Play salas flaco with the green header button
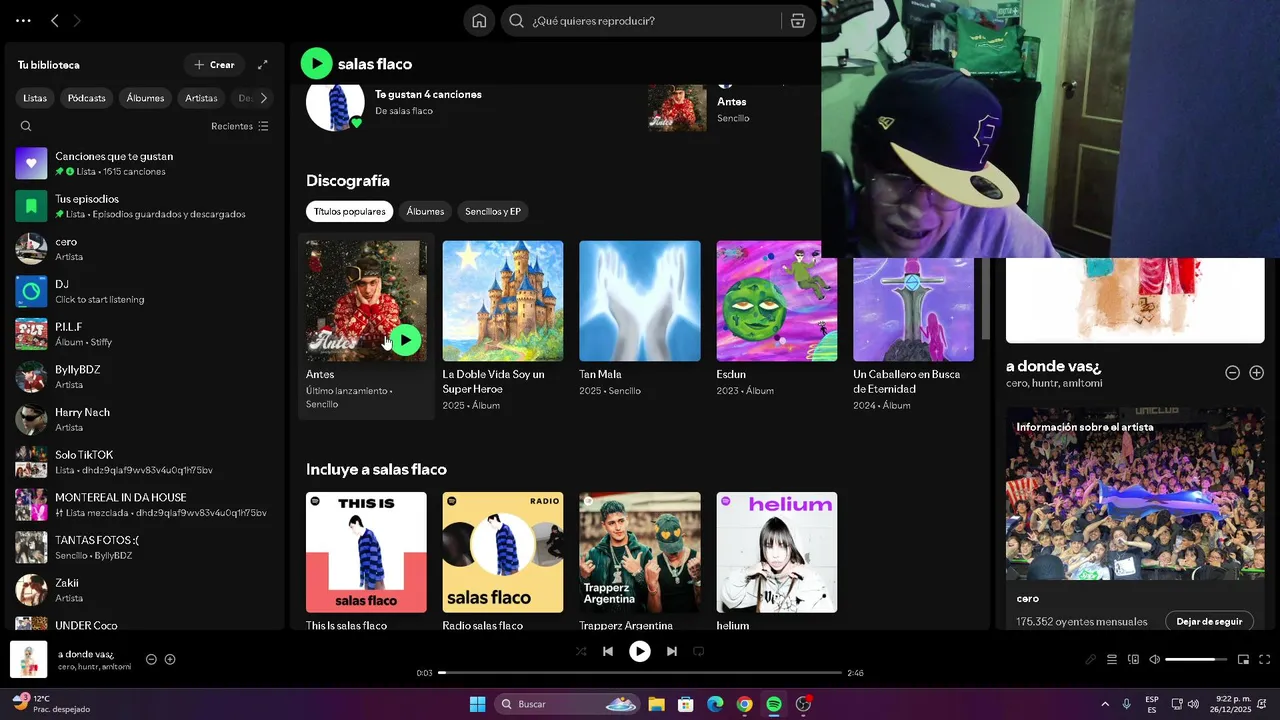1280x720 pixels. tap(316, 64)
